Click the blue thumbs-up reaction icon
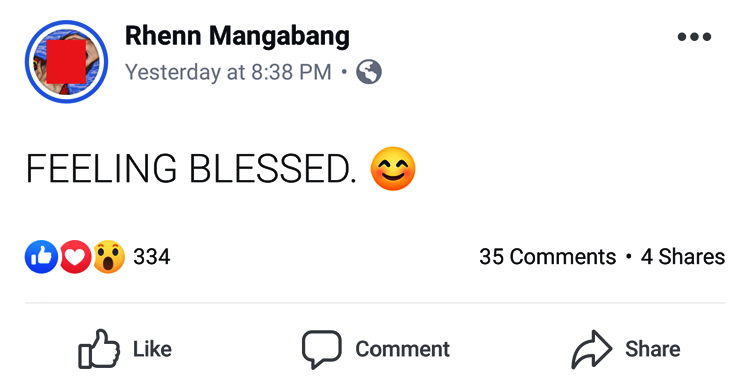 (x=41, y=257)
